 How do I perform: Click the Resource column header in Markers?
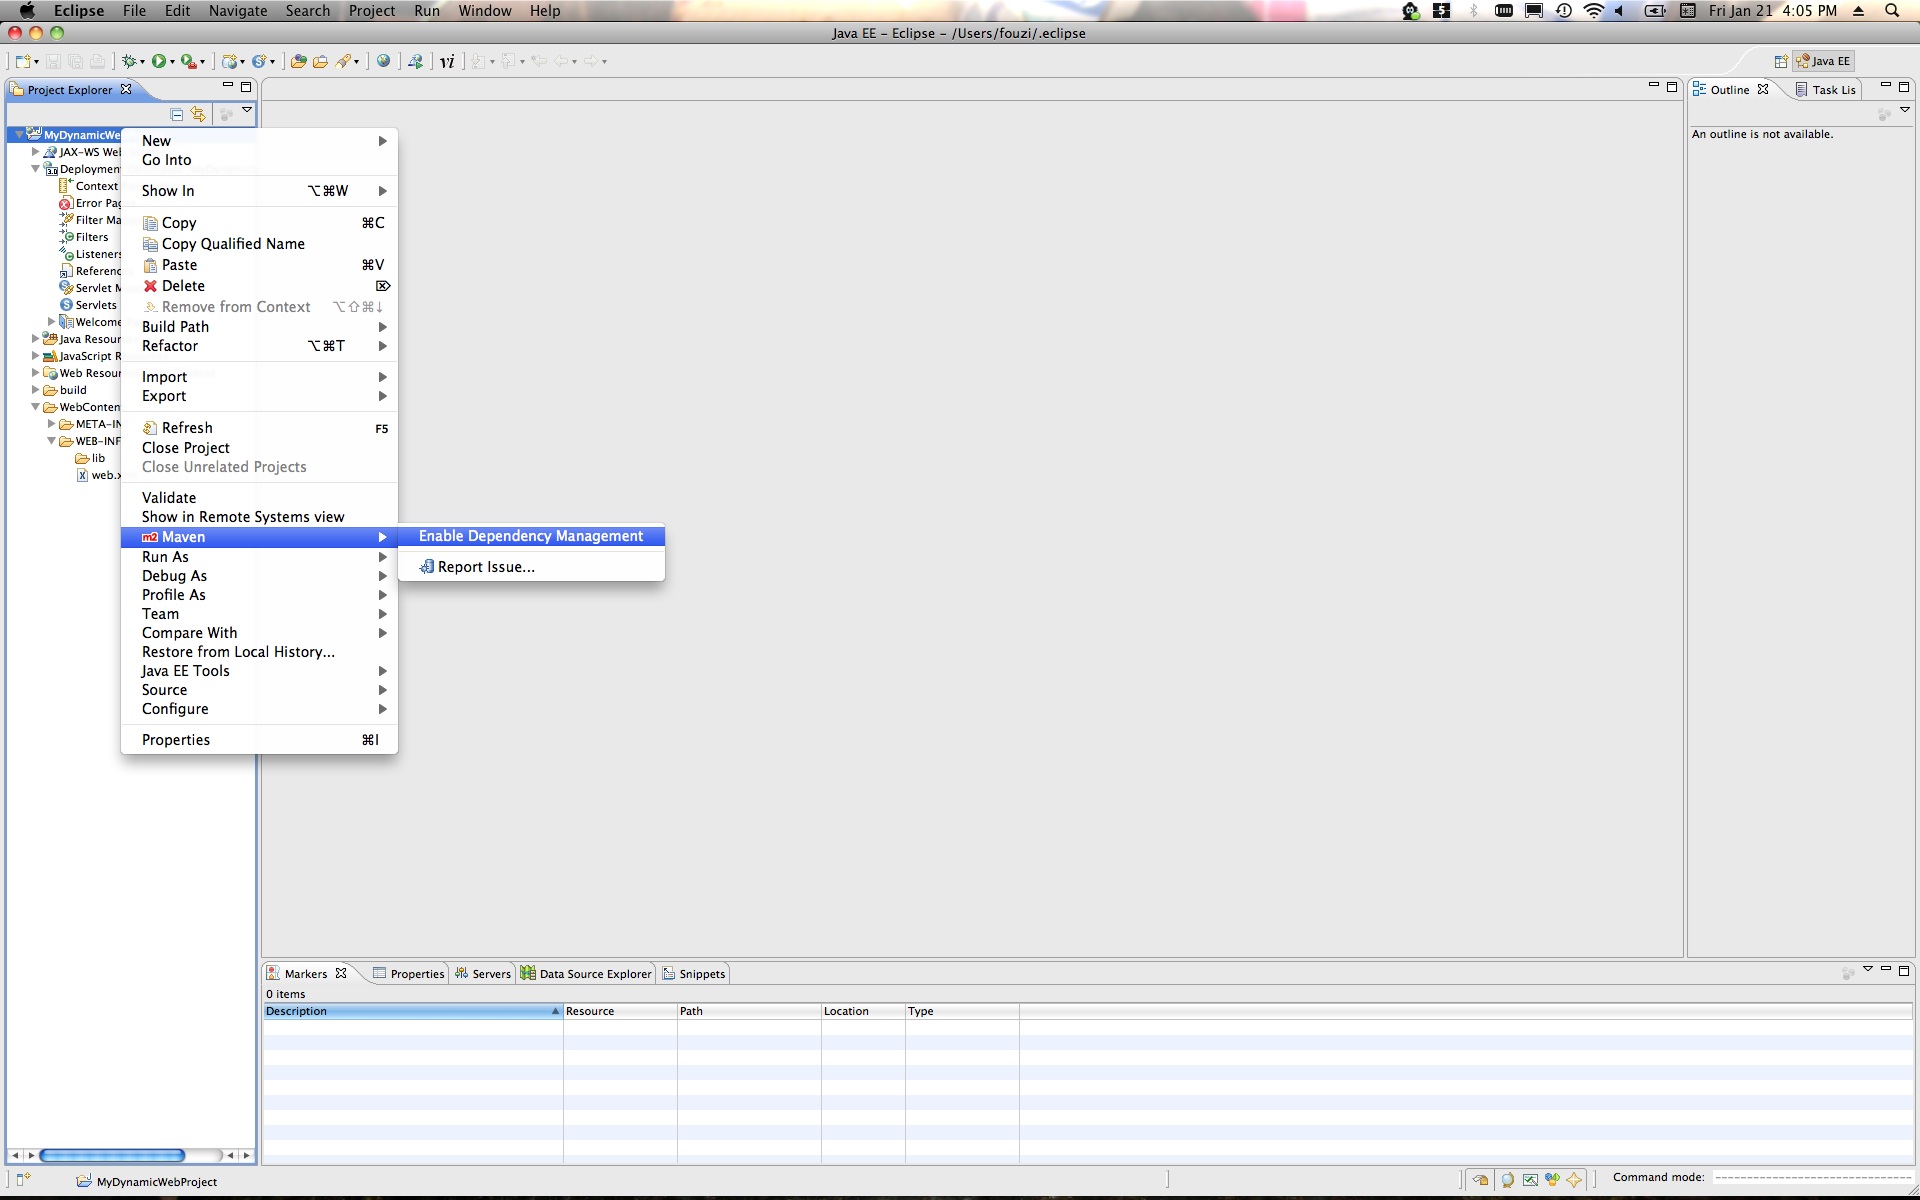point(620,1011)
